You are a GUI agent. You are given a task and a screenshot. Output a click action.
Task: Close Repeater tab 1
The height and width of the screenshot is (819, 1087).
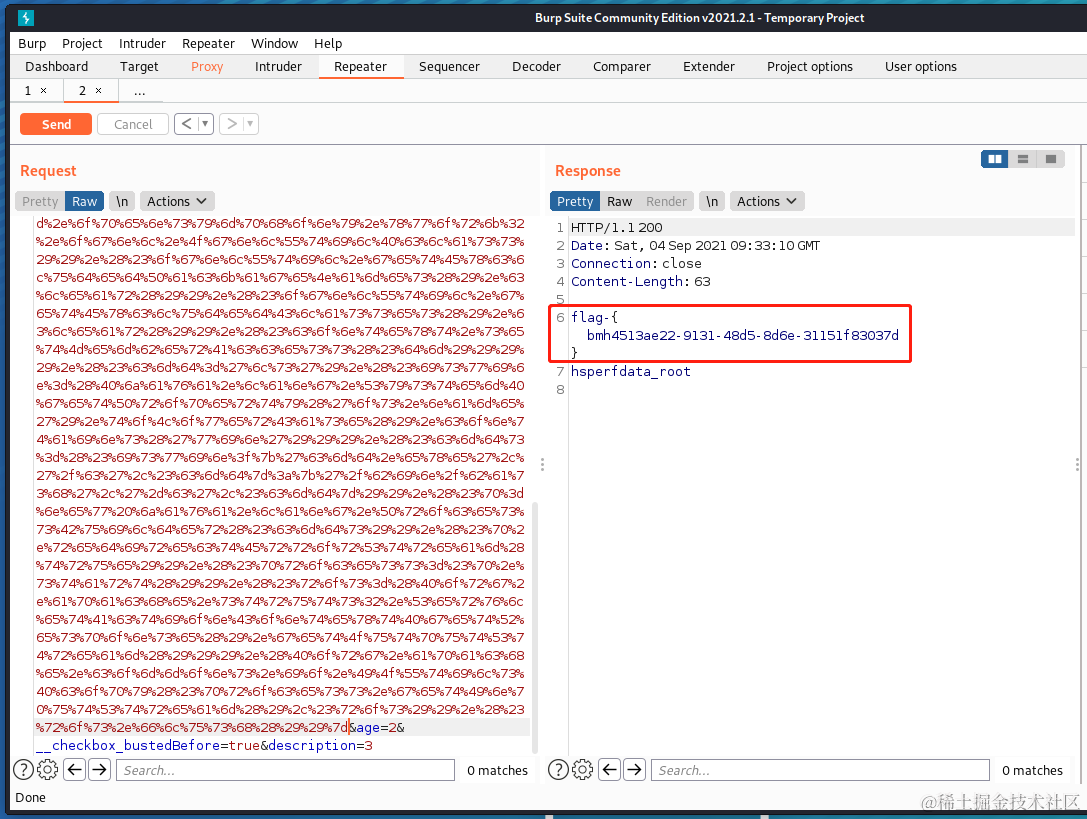(44, 91)
